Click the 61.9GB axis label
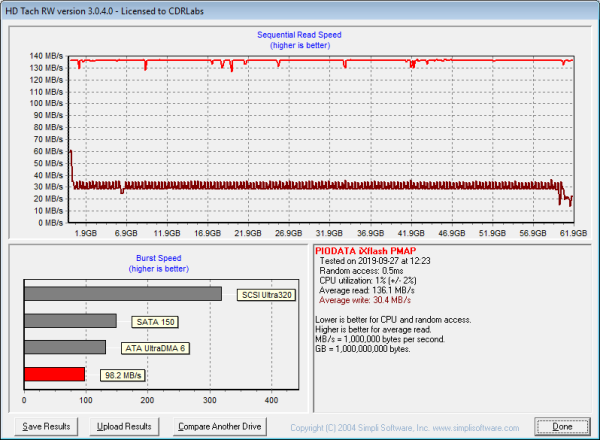The height and width of the screenshot is (440, 600). click(573, 233)
